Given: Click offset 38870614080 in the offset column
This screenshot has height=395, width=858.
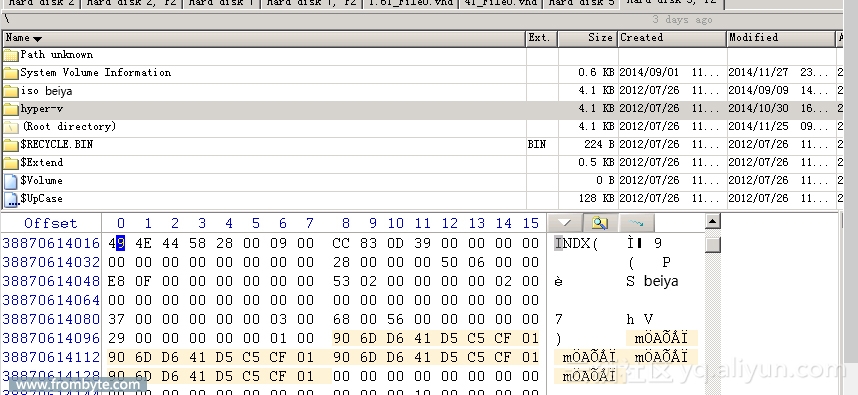Looking at the screenshot, I should tap(51, 320).
